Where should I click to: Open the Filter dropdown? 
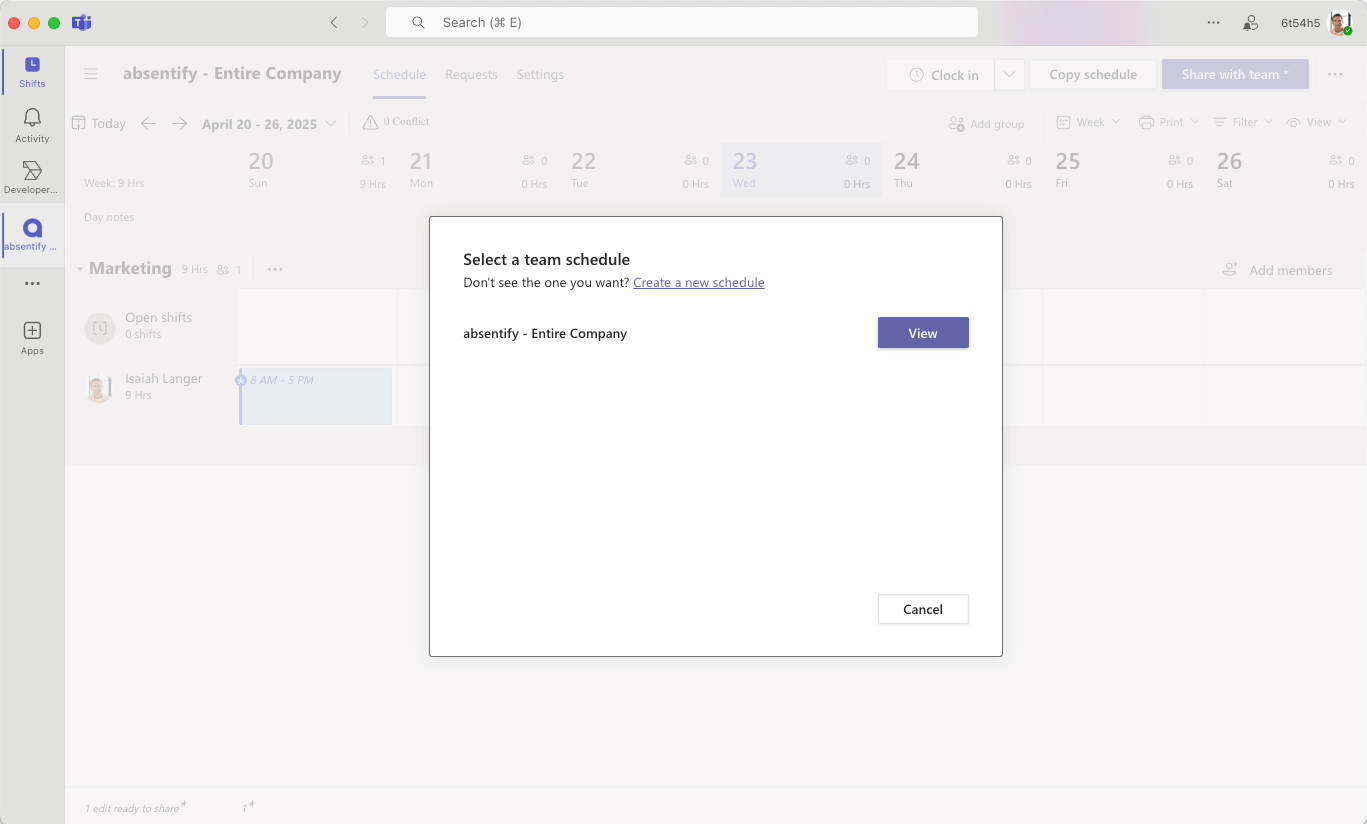[1243, 122]
